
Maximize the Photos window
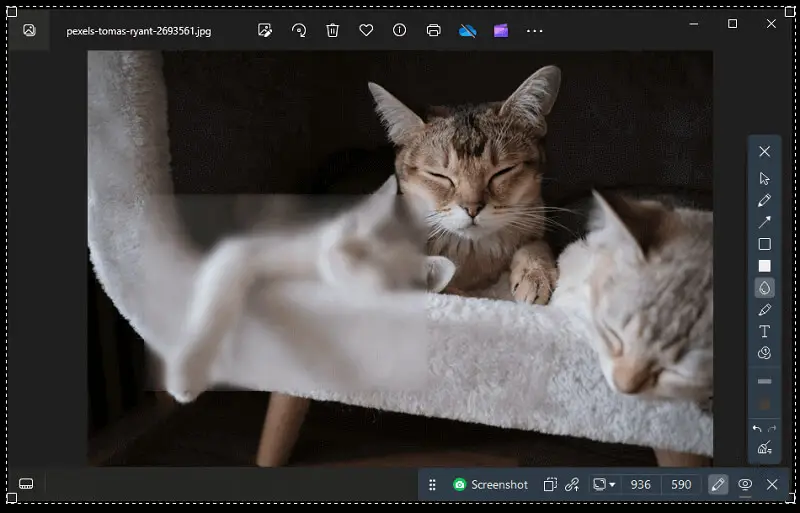(x=733, y=23)
